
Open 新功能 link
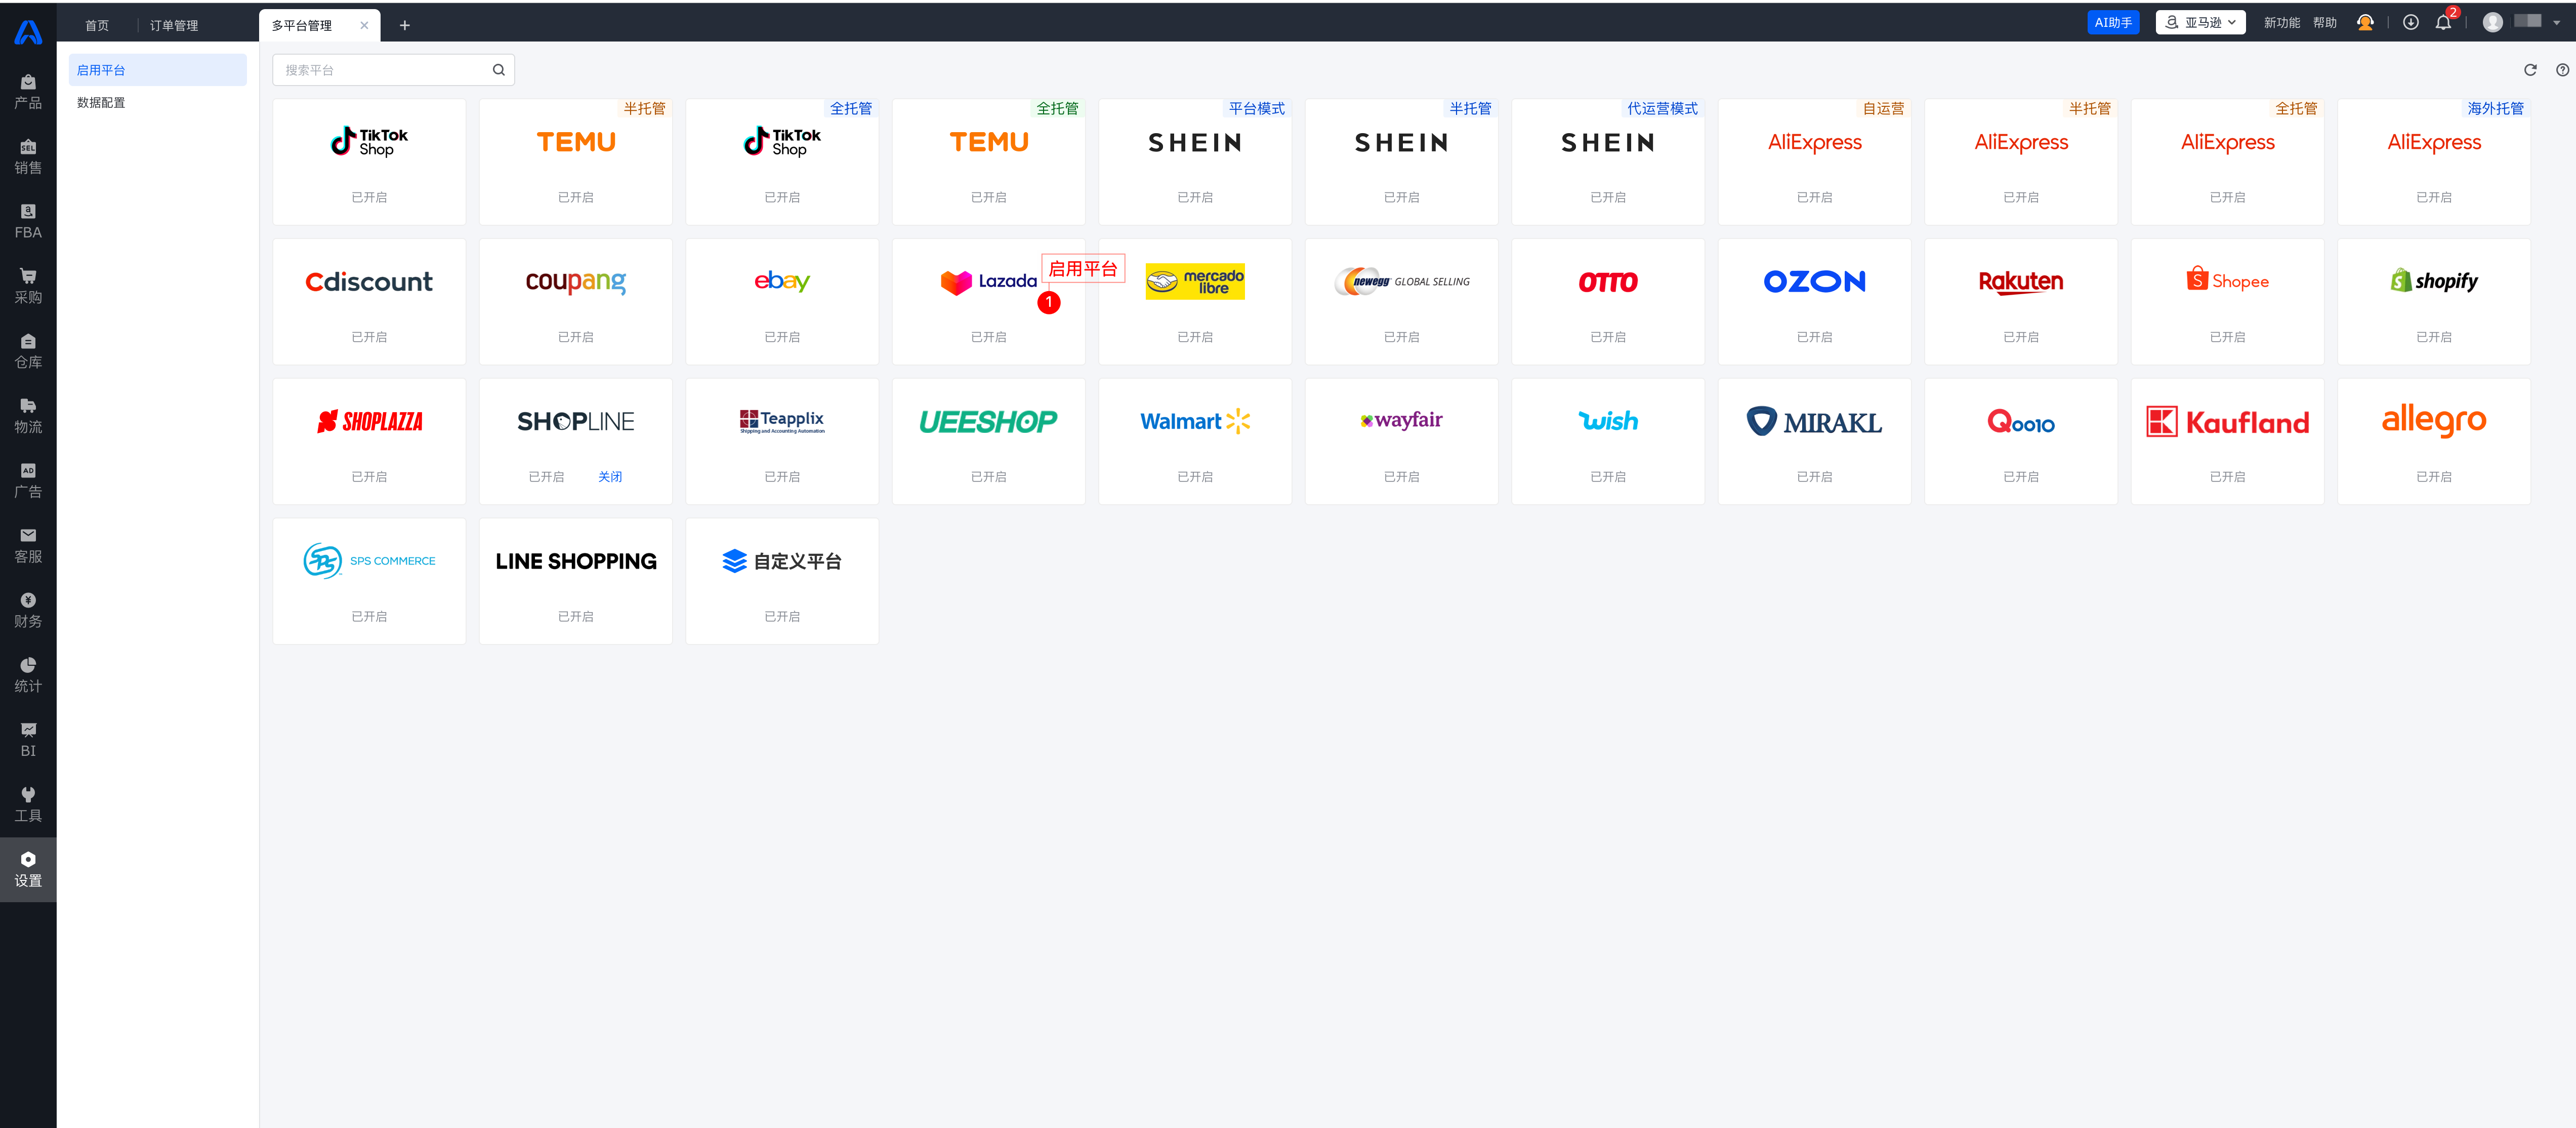(2281, 22)
